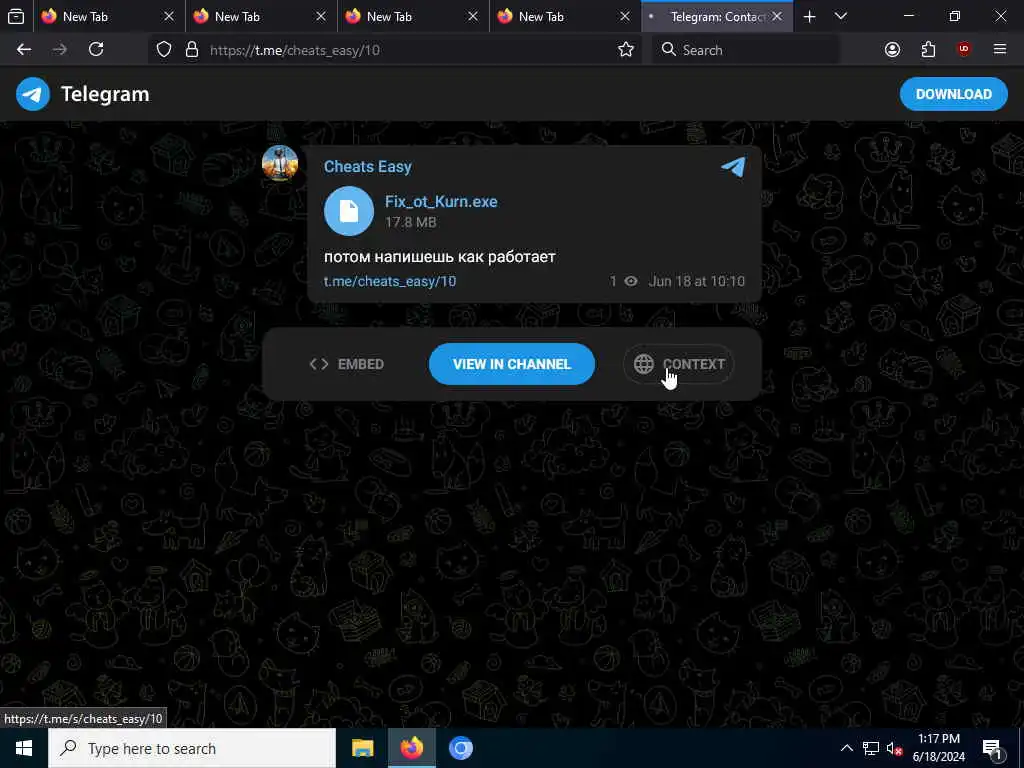1024x768 pixels.
Task: Click the blue circular taskbar app icon
Action: coord(460,748)
